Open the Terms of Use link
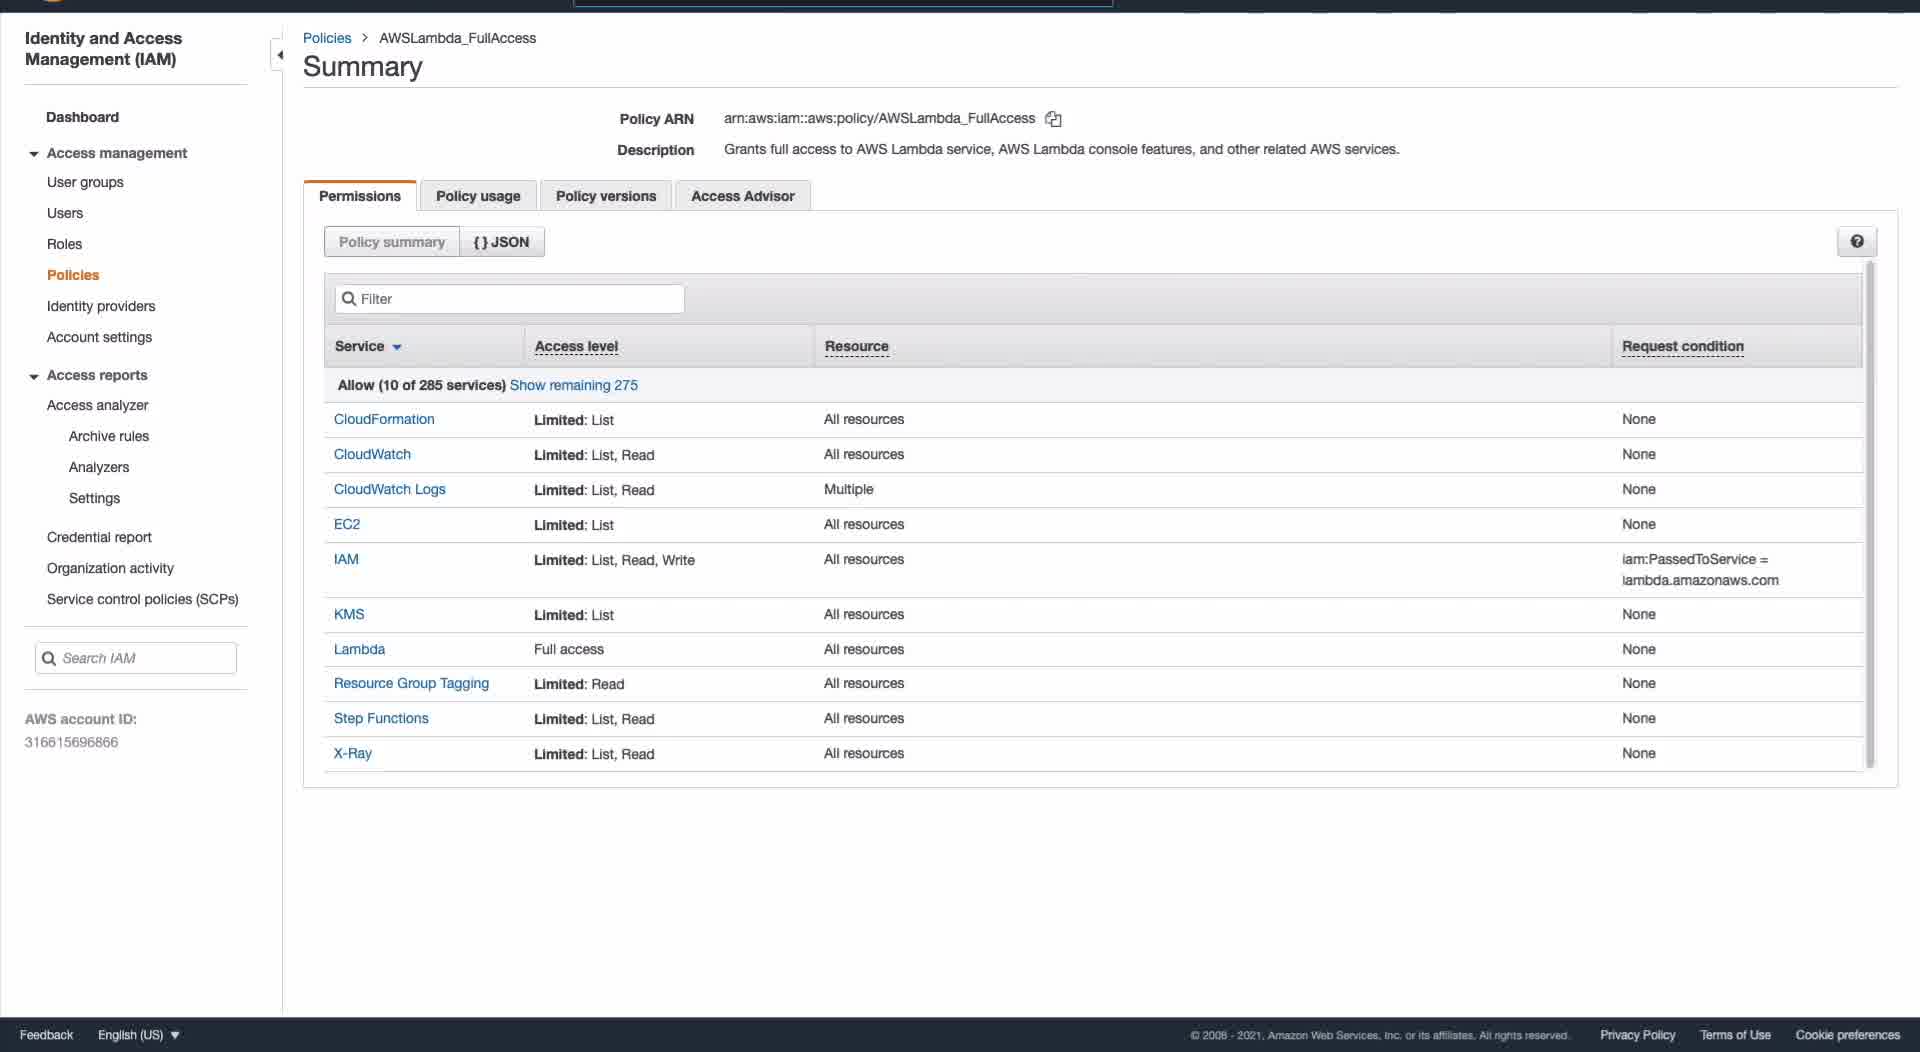 click(x=1735, y=1035)
